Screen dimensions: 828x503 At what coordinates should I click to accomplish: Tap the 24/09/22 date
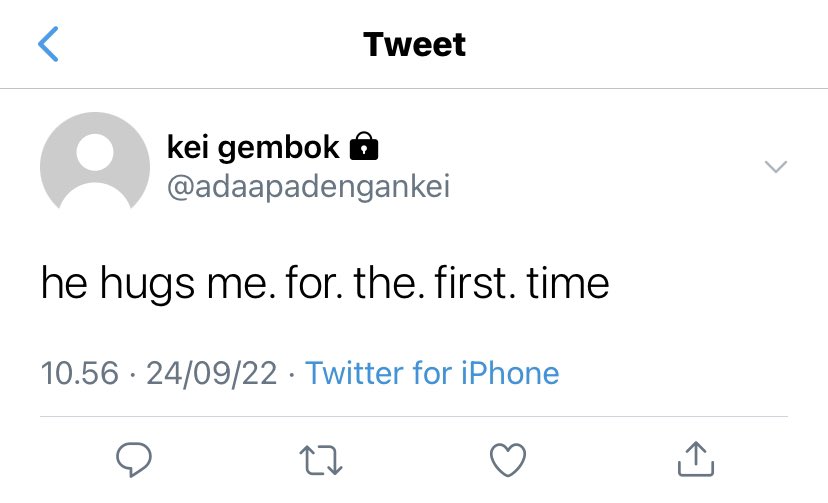211,373
